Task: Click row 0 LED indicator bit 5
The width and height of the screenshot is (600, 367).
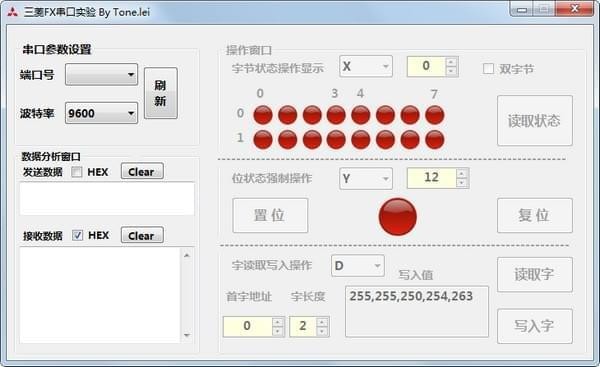Action: pos(385,115)
